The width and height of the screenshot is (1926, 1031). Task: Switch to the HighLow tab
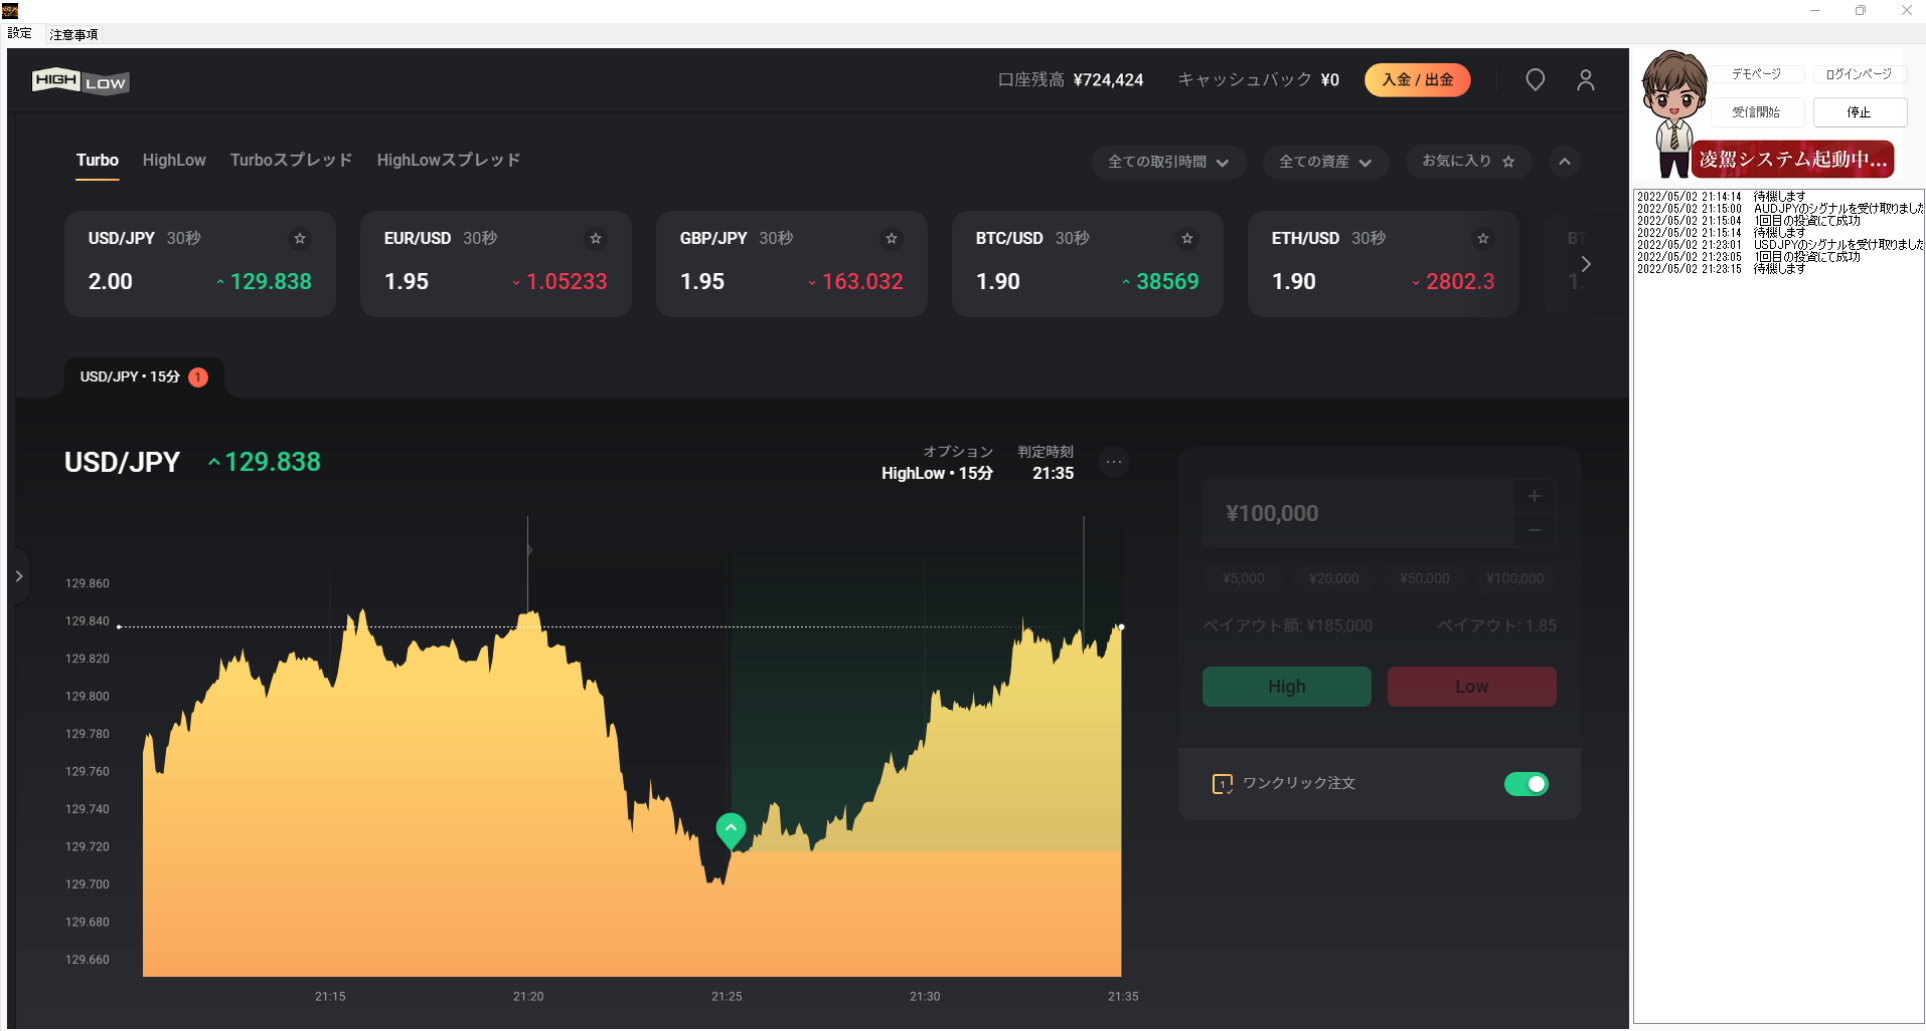click(x=174, y=160)
